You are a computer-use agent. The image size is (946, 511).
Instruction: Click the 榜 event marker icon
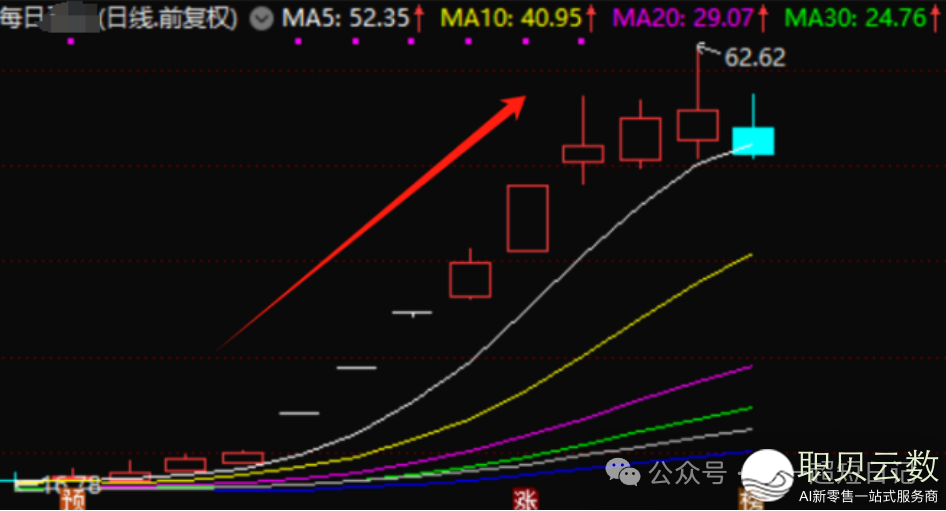coord(748,499)
